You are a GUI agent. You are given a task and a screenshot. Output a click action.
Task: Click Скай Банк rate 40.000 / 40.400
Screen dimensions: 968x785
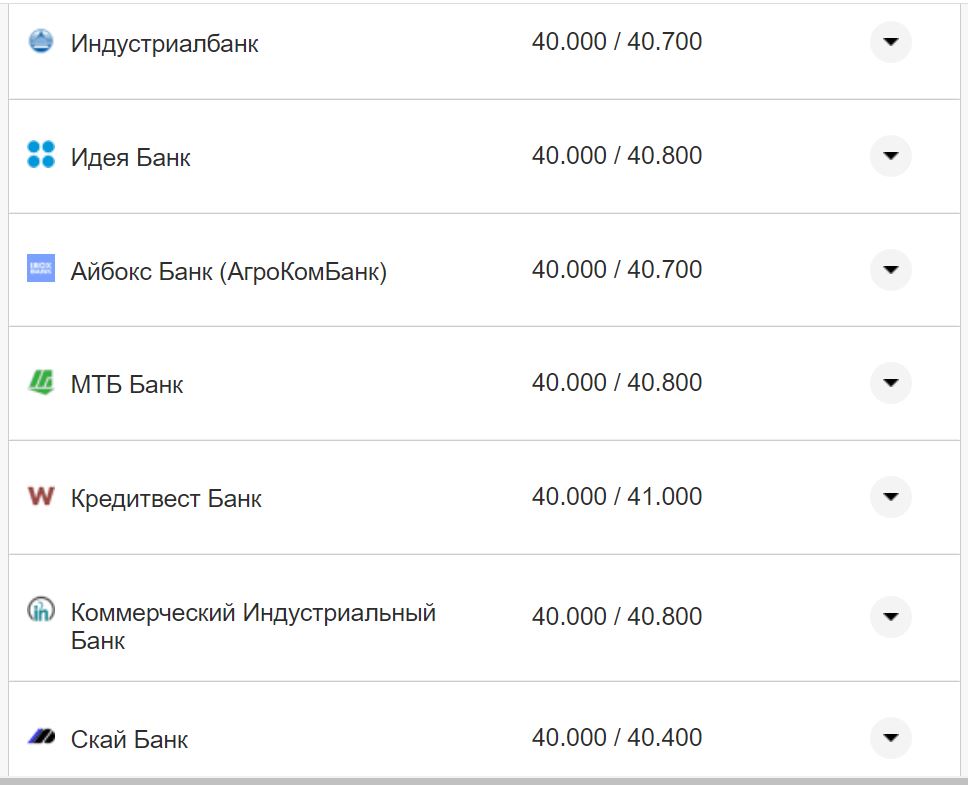617,737
